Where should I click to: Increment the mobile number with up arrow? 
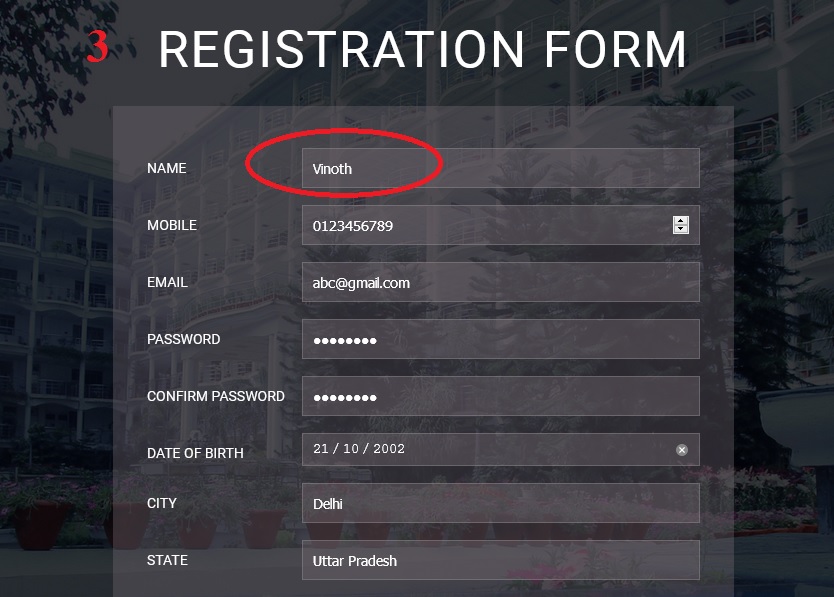pyautogui.click(x=681, y=221)
